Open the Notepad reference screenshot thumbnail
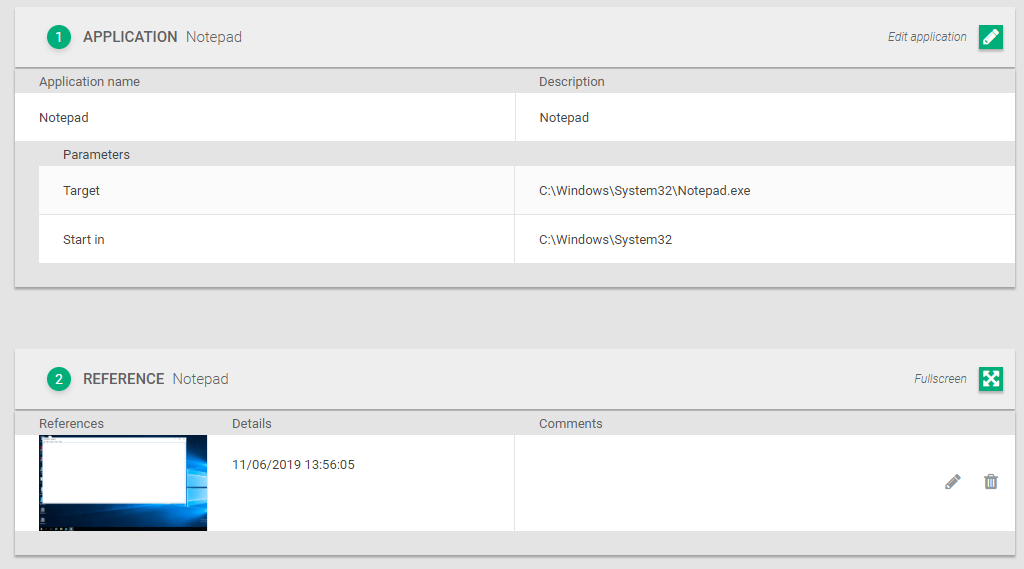This screenshot has width=1024, height=569. click(x=123, y=483)
